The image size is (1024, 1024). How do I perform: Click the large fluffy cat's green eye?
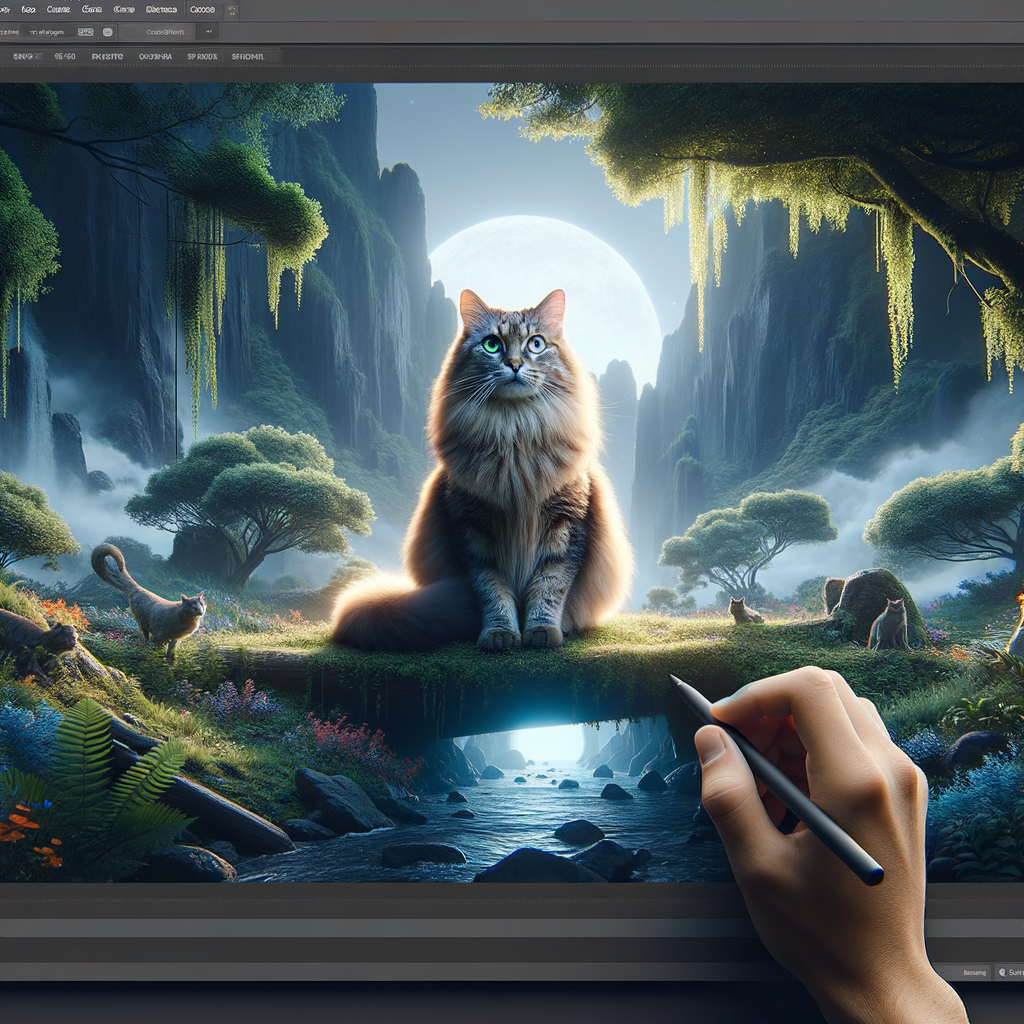click(491, 344)
